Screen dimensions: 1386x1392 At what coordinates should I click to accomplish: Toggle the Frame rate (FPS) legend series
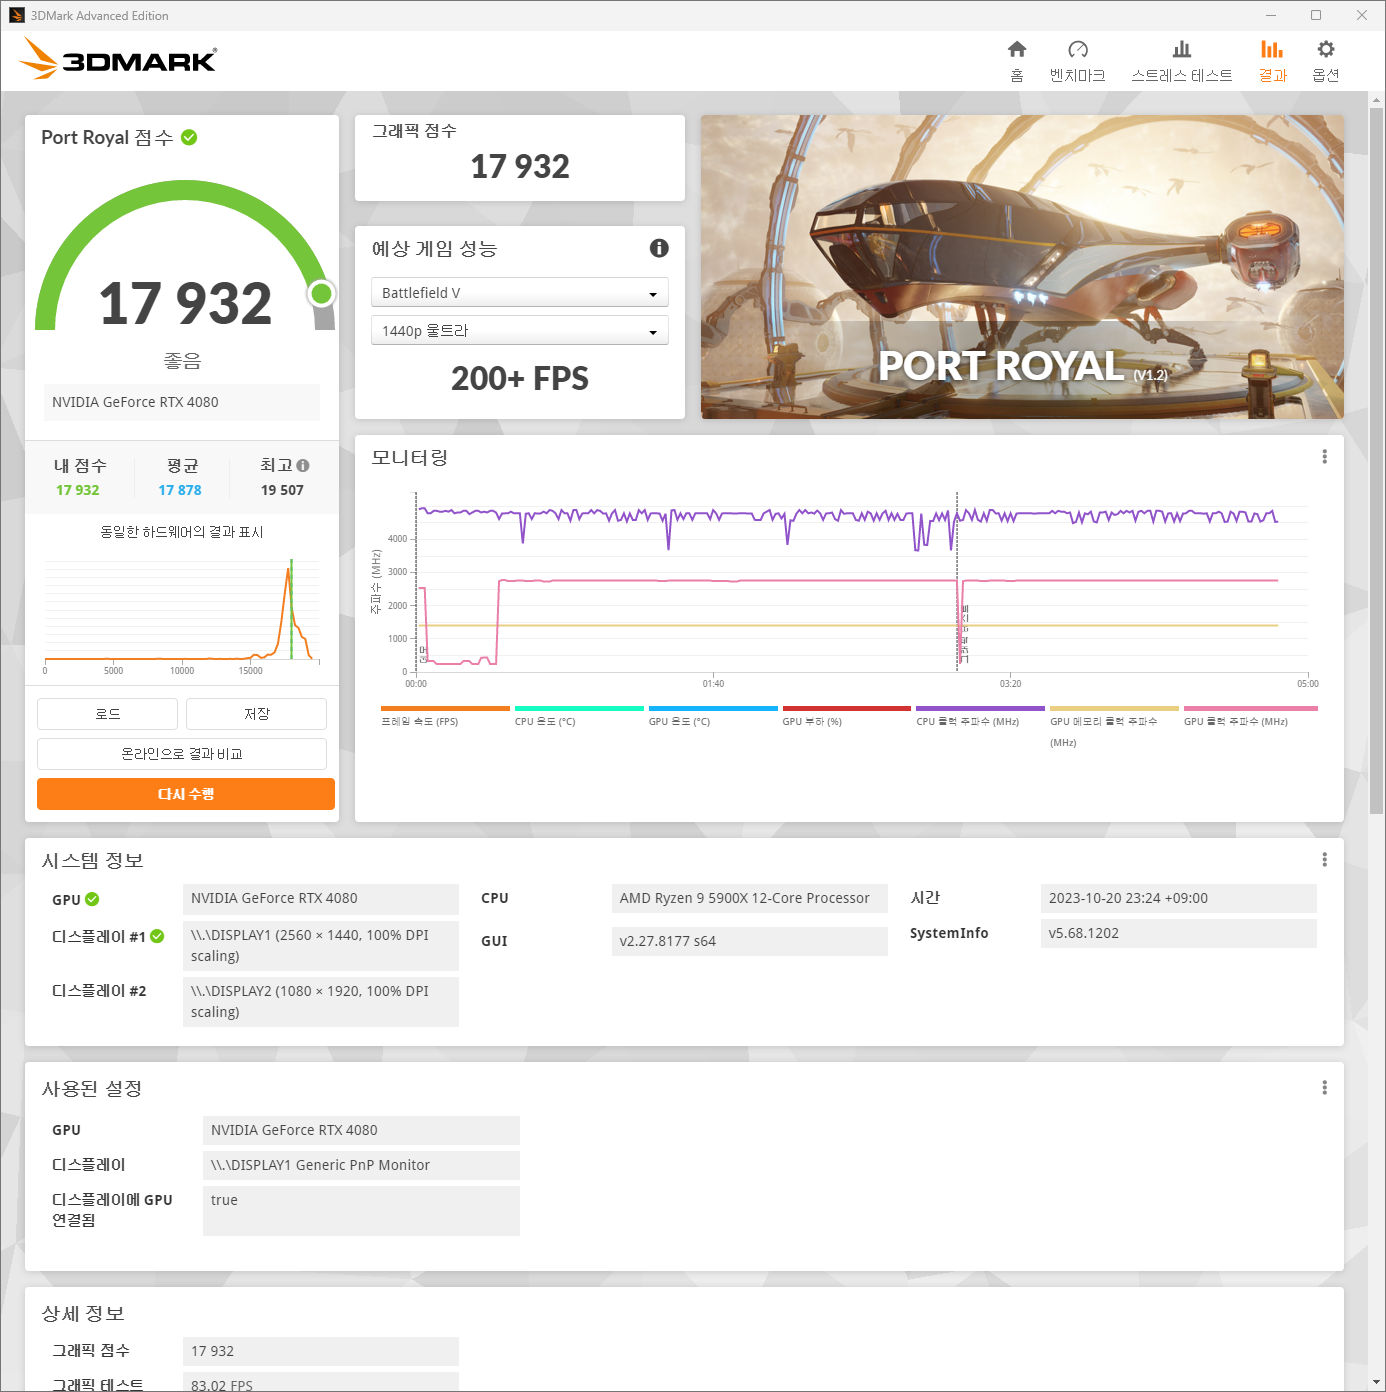[445, 716]
